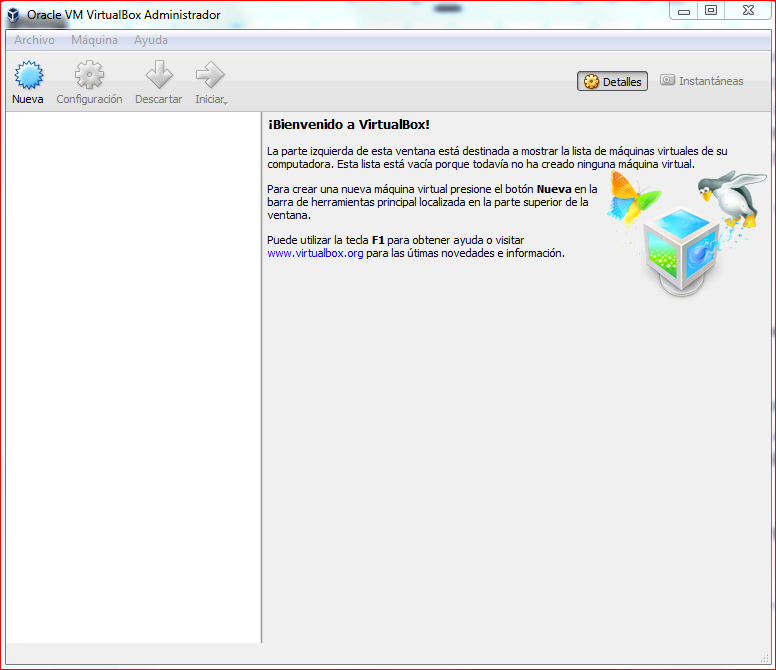The width and height of the screenshot is (776, 670).
Task: Click the VirtualBox icon in the title bar
Action: click(14, 15)
